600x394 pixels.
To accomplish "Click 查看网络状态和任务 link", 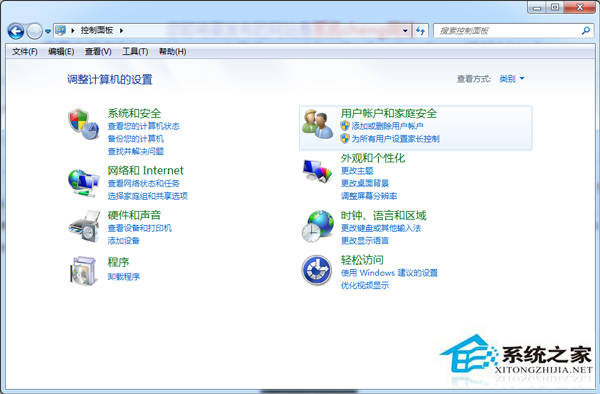I will [x=143, y=184].
